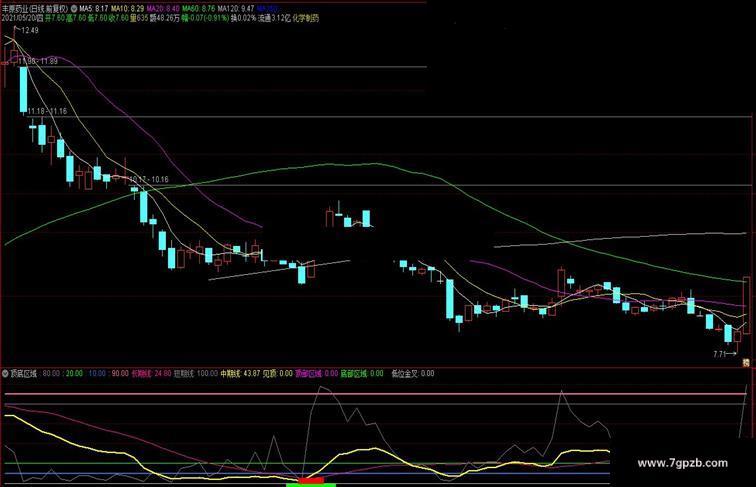Click the blue MA250 label
The image size is (756, 487).
pyautogui.click(x=267, y=9)
